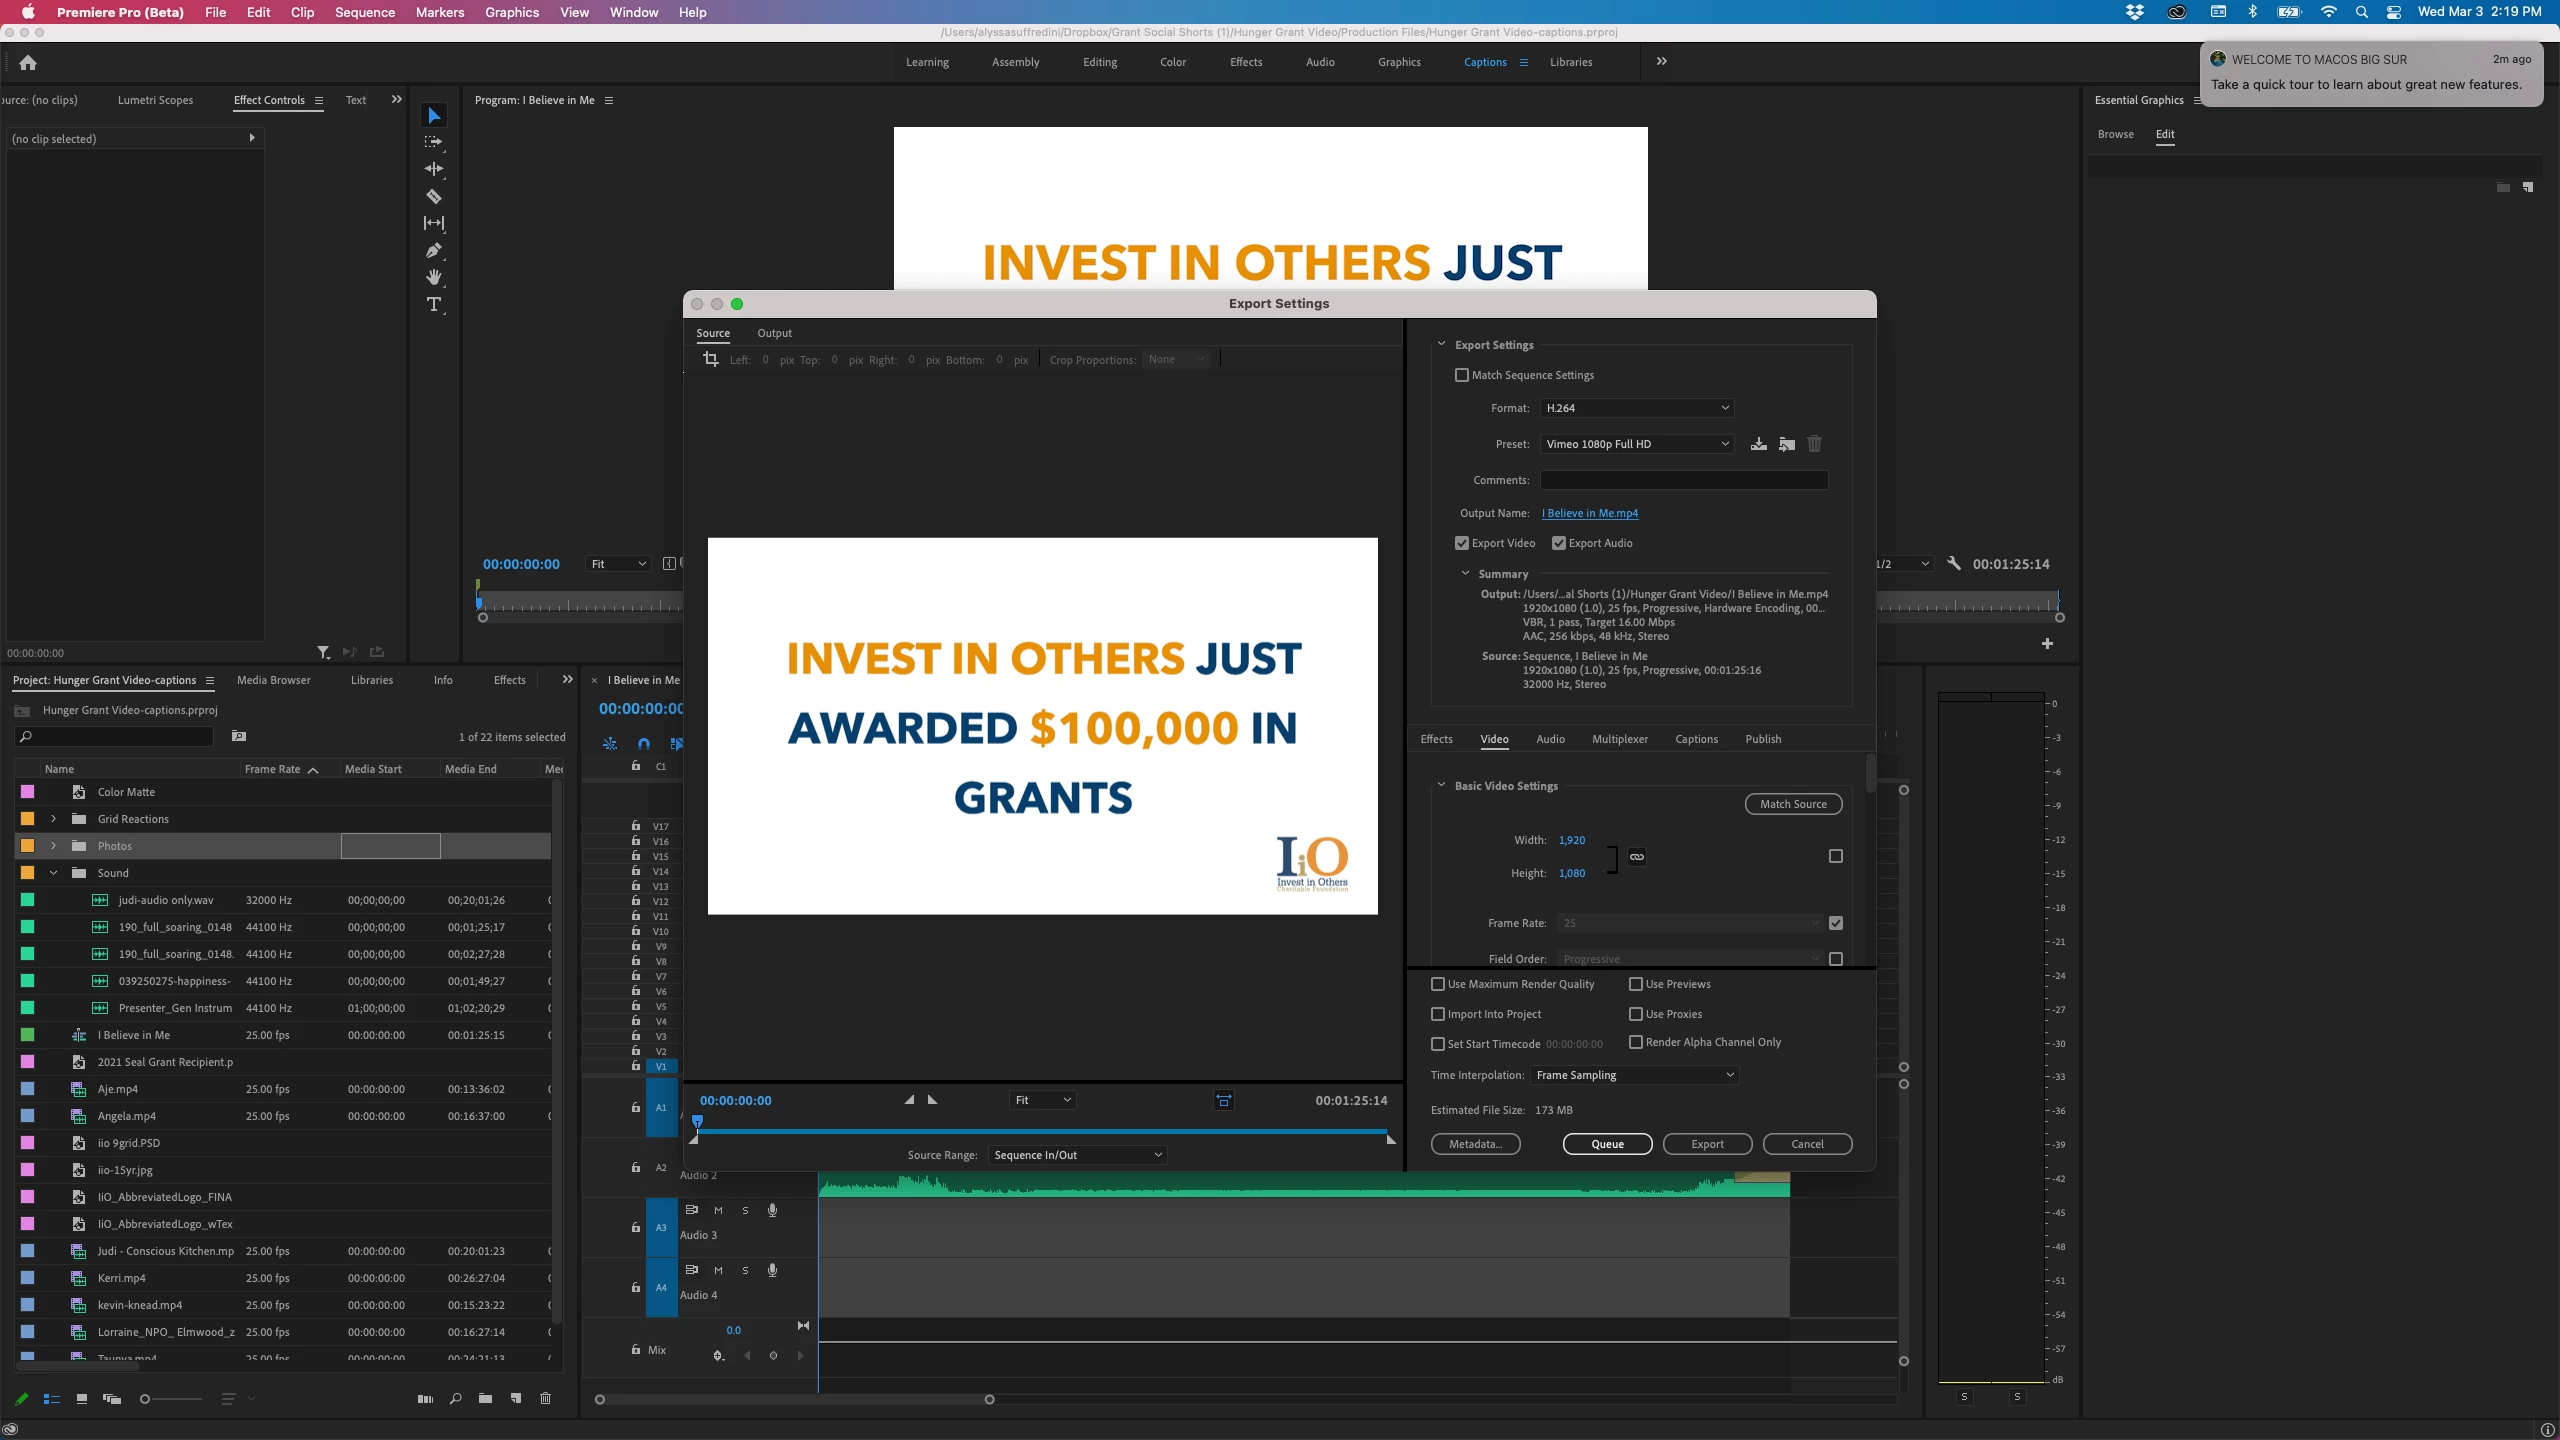Expand the Grid Reactions bin
The image size is (2560, 1440).
[x=54, y=819]
